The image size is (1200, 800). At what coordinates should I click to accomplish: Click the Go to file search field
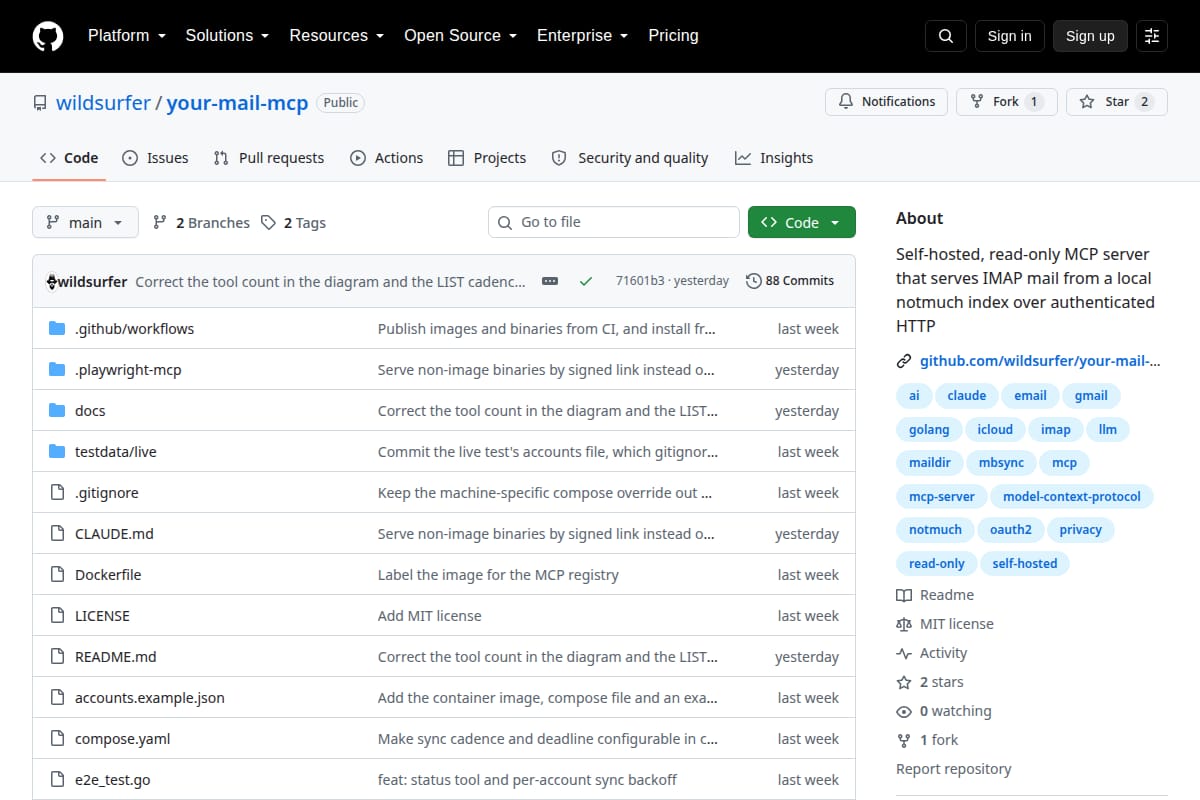(614, 222)
